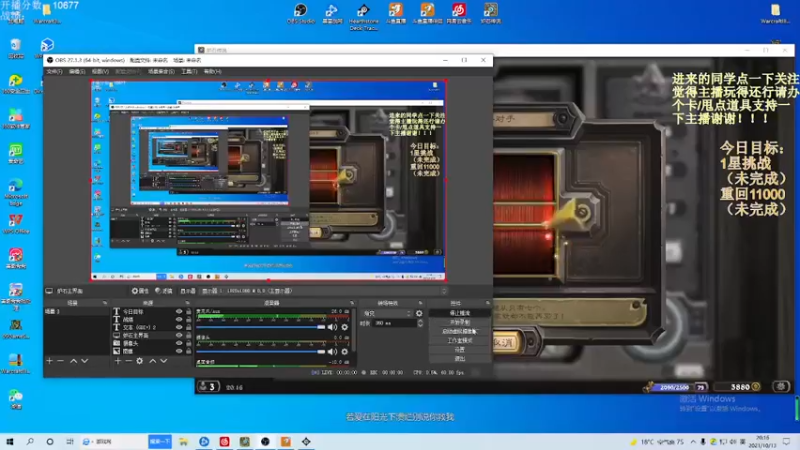The image size is (800, 450).
Task: Pop out the 转场特效 dock panel
Action: click(x=421, y=303)
